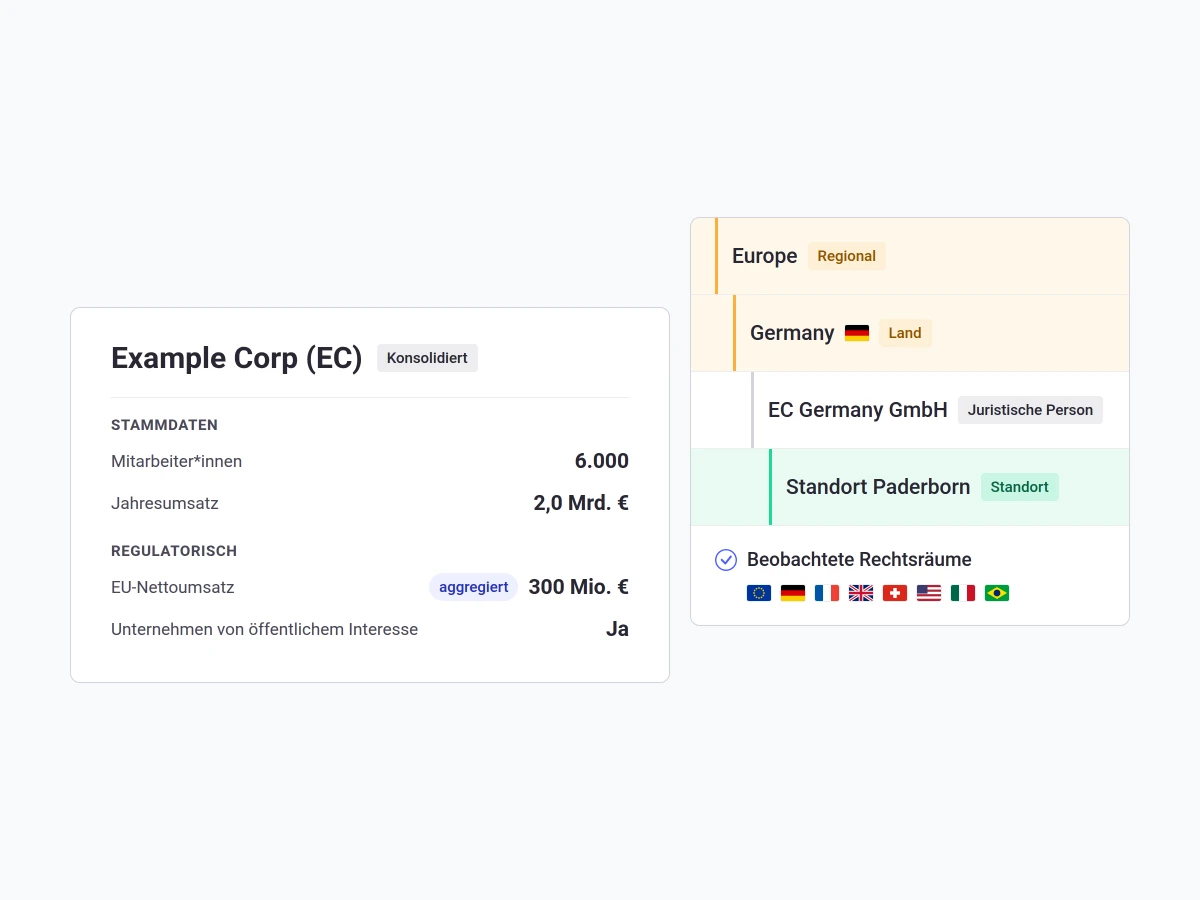Click the Italian flag icon

coord(963,593)
